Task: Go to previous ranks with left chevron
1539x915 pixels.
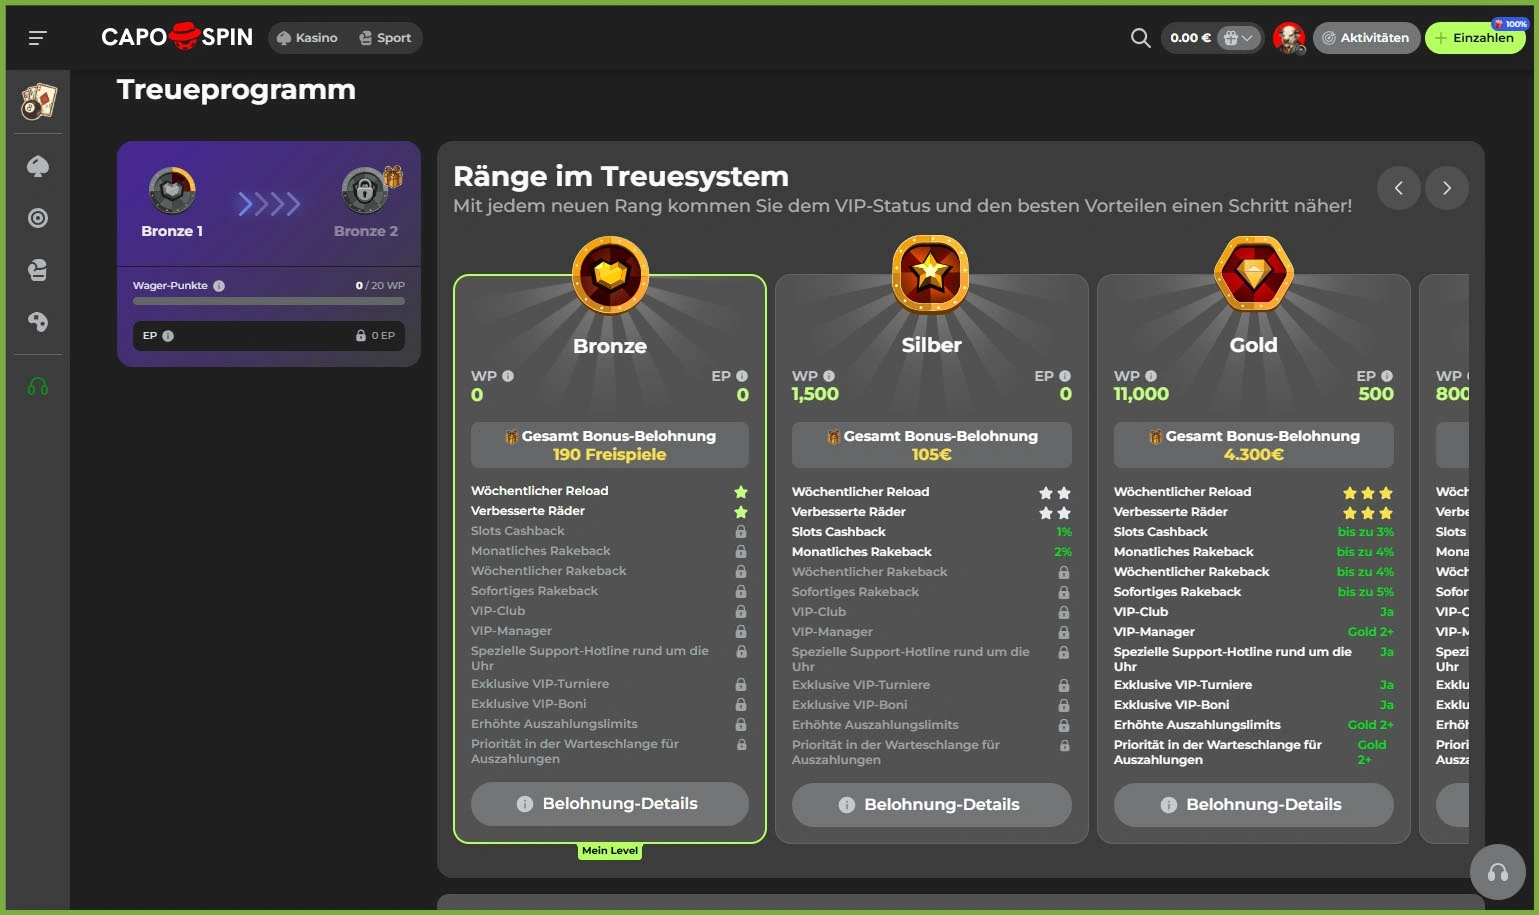Action: click(x=1398, y=188)
